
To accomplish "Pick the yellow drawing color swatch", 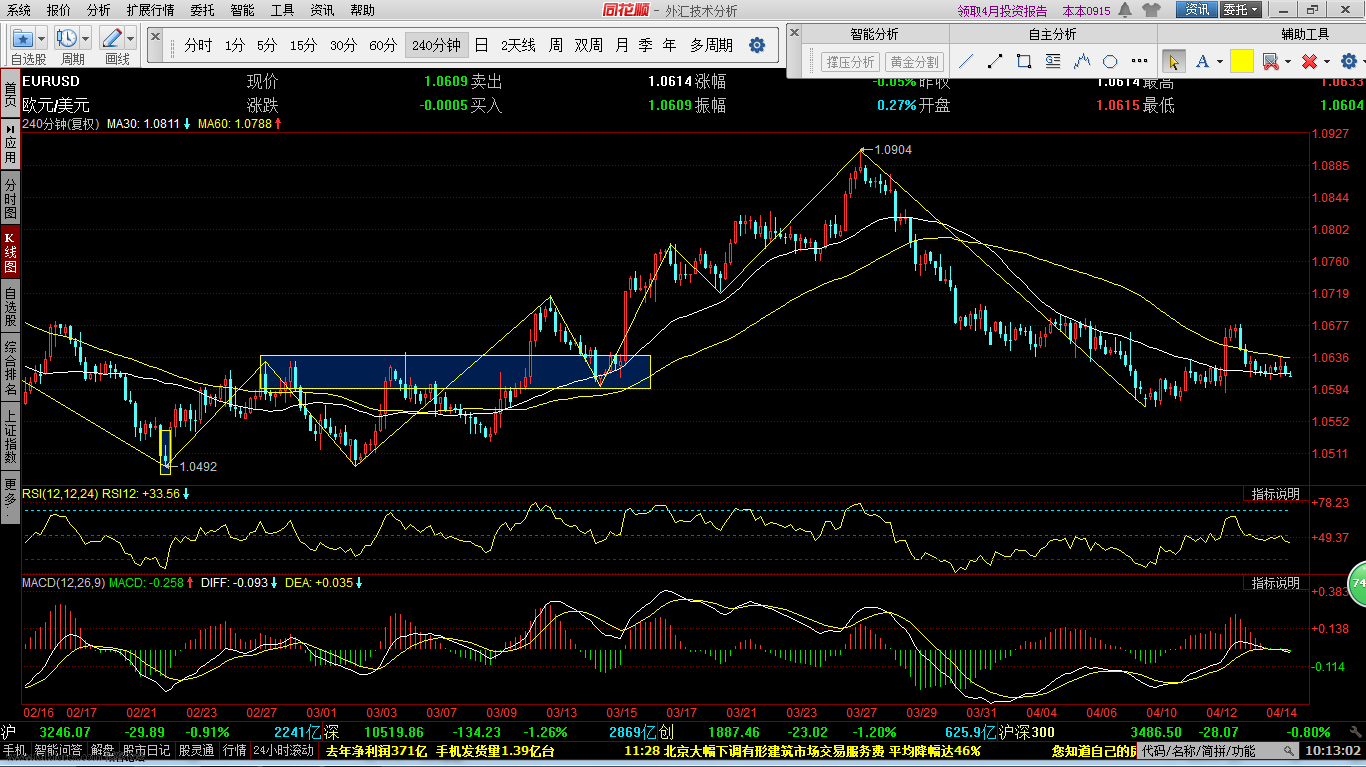I will pos(1242,61).
